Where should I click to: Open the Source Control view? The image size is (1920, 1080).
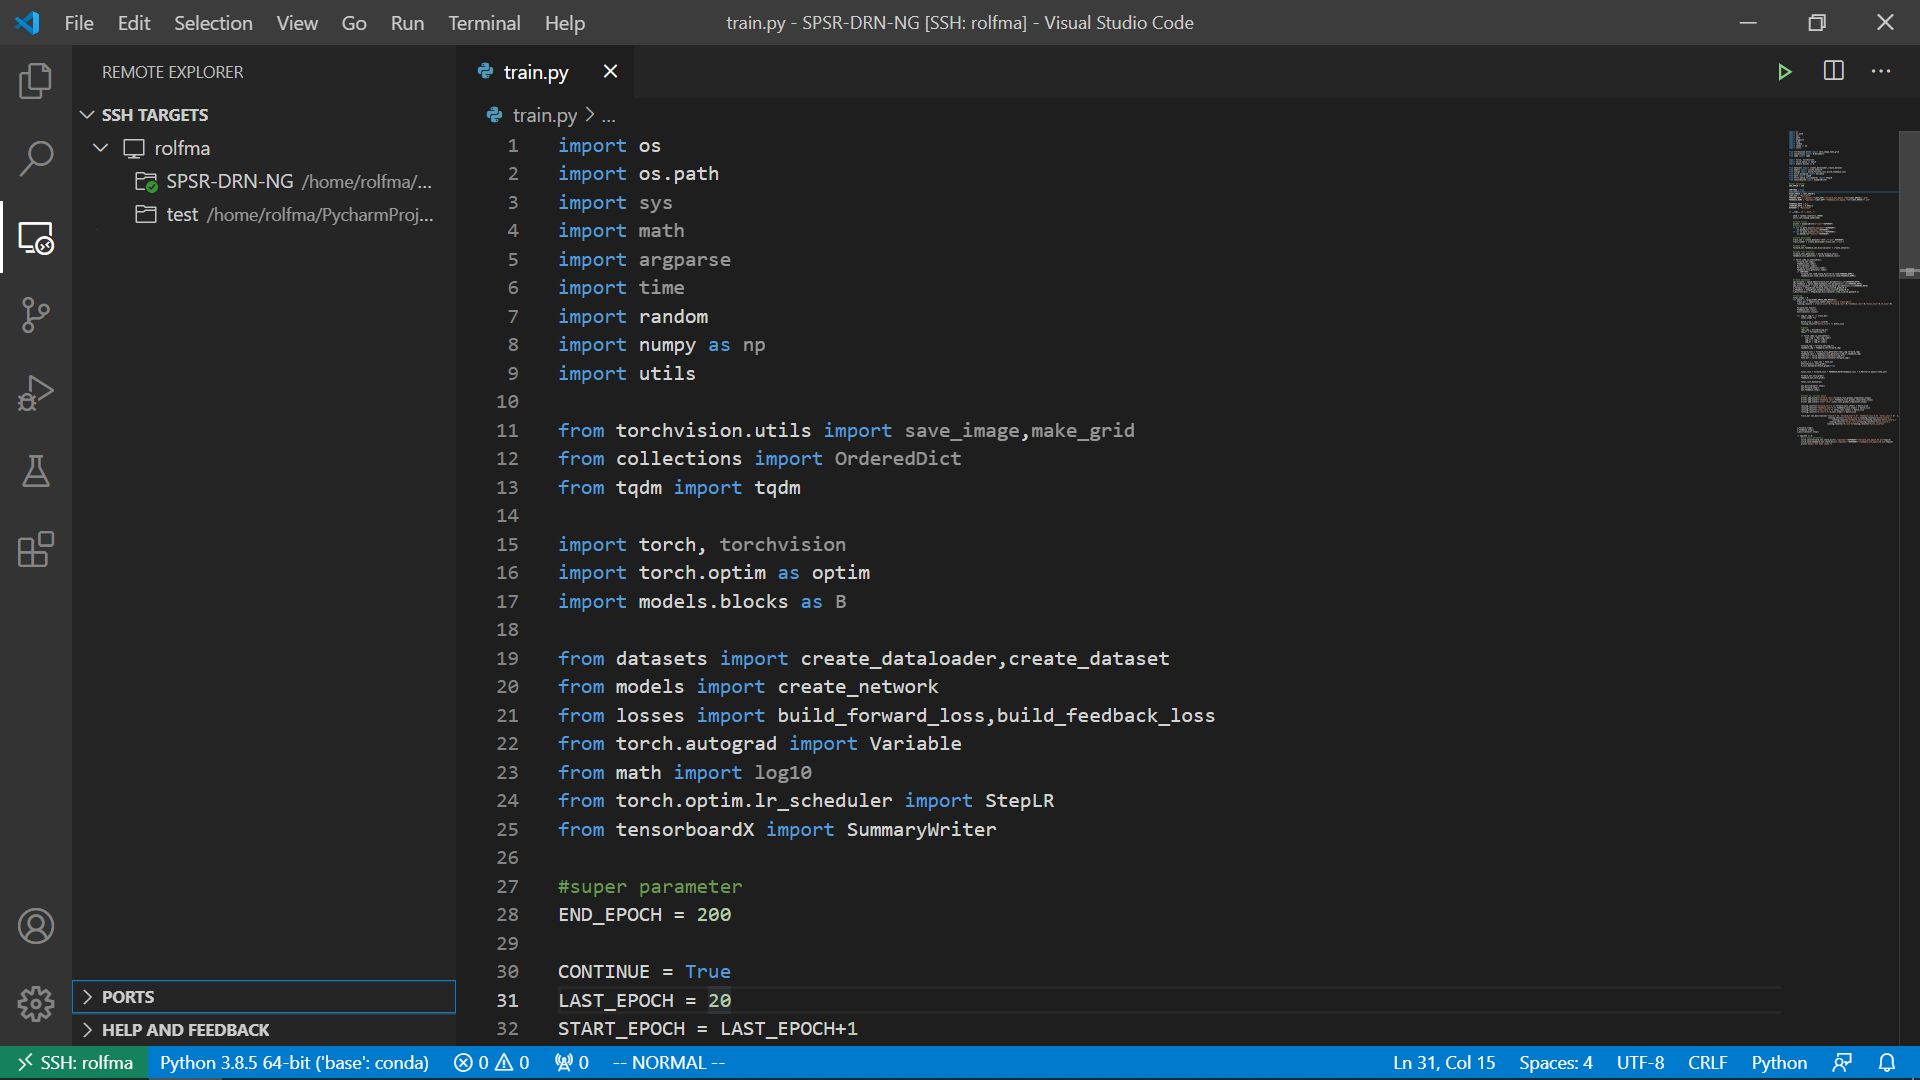pos(36,315)
